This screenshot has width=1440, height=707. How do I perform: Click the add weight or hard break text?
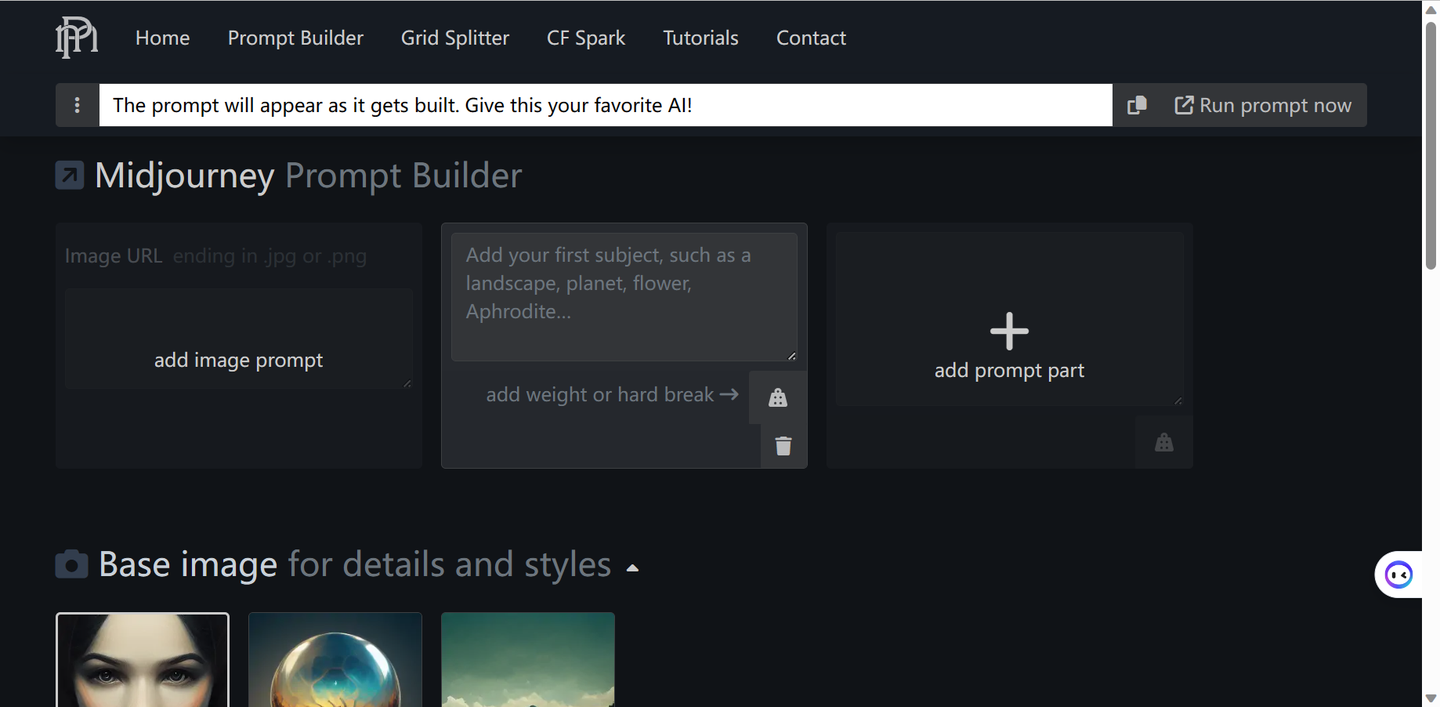coord(612,395)
